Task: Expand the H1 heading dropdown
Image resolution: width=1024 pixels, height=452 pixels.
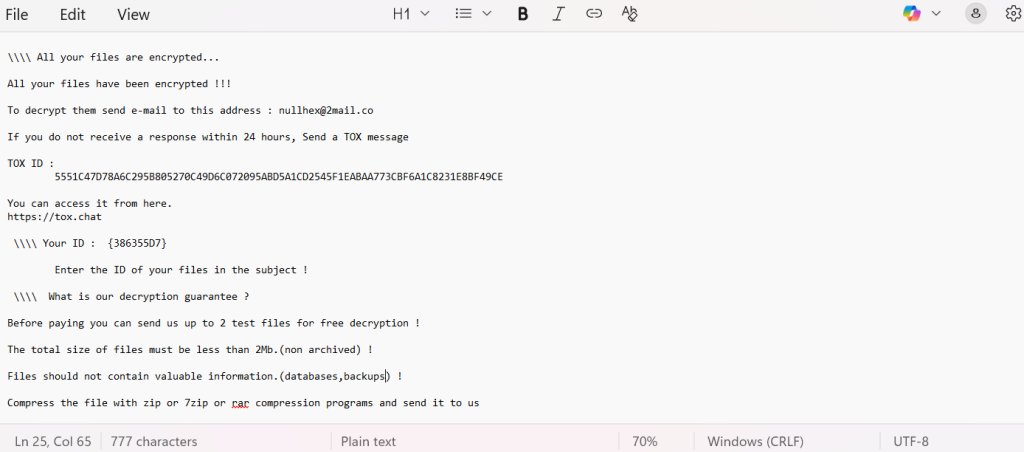Action: [x=411, y=14]
